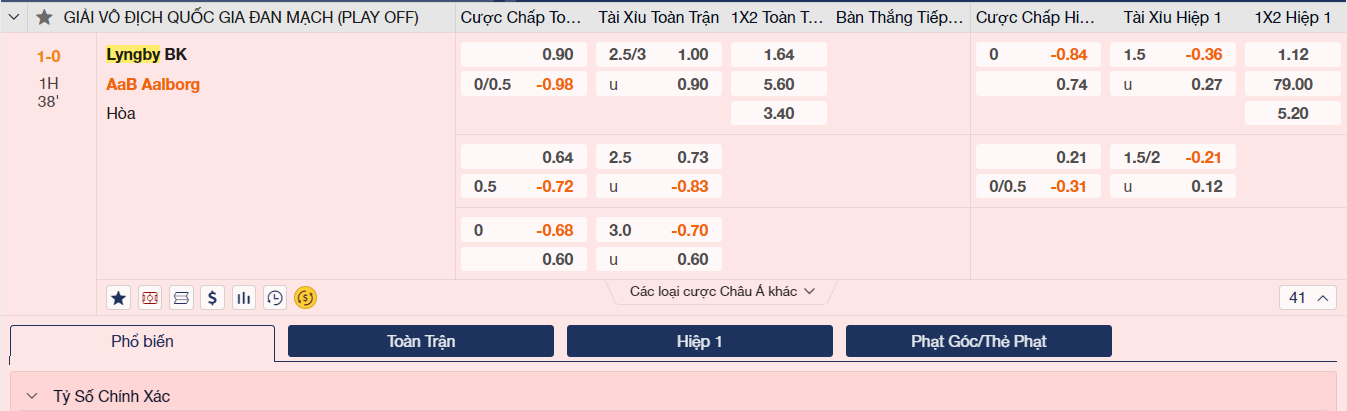Open the live pitch view icon
The image size is (1347, 411).
point(150,297)
